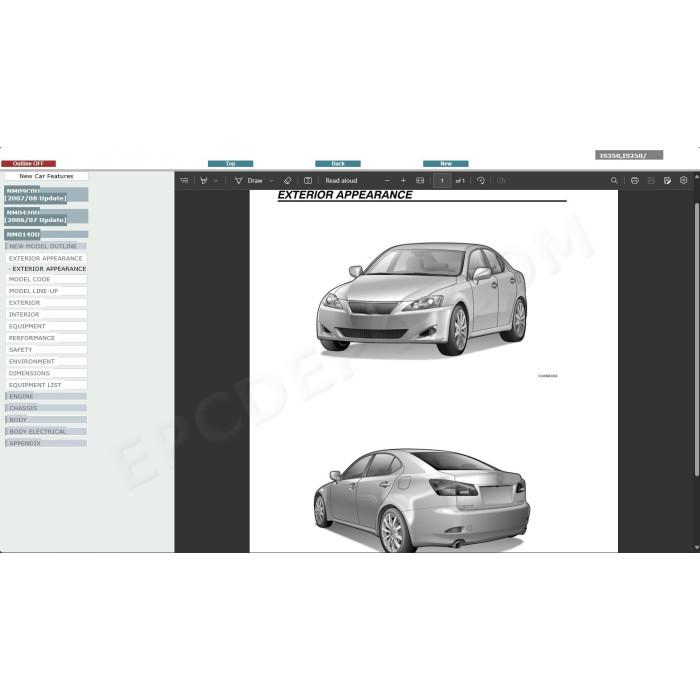Click the New Car Features heading
The height and width of the screenshot is (700, 700).
[x=46, y=176]
